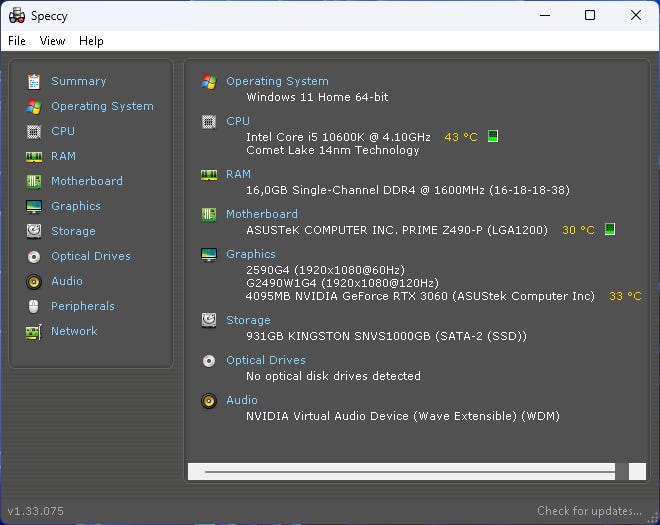Click the motherboard temperature 30 °C value

578,230
